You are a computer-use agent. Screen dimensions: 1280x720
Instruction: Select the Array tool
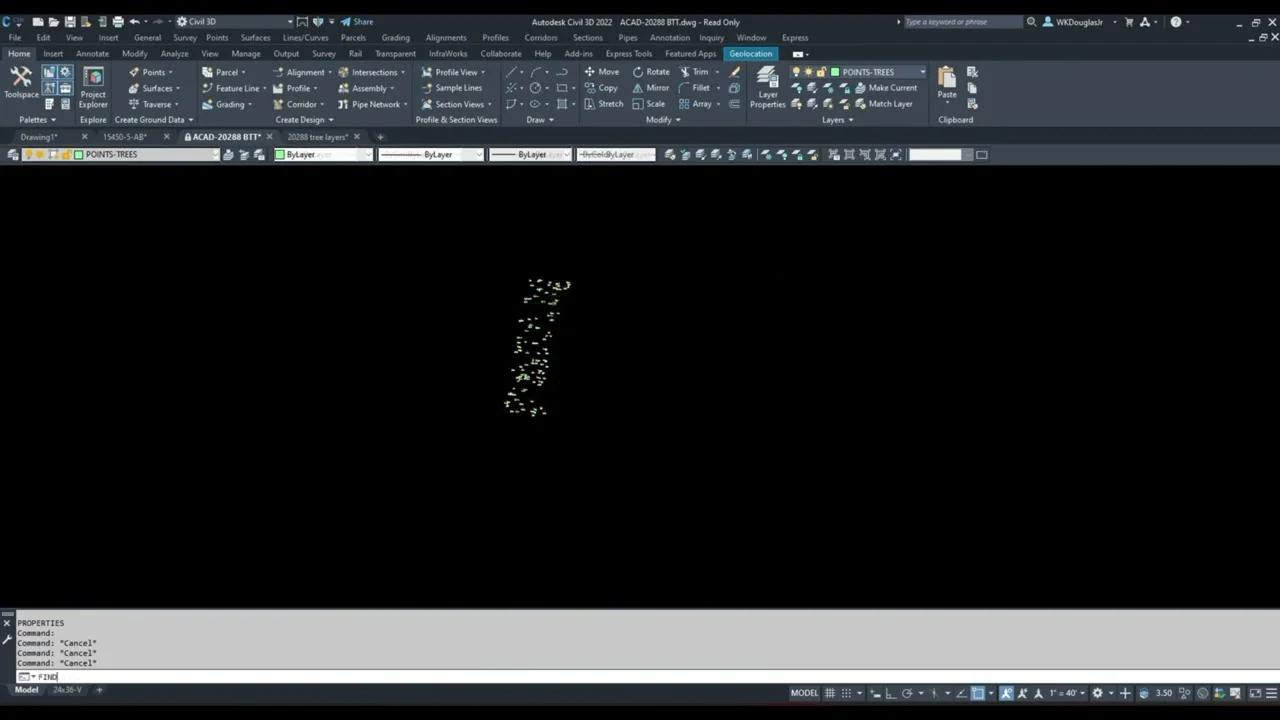pyautogui.click(x=694, y=104)
